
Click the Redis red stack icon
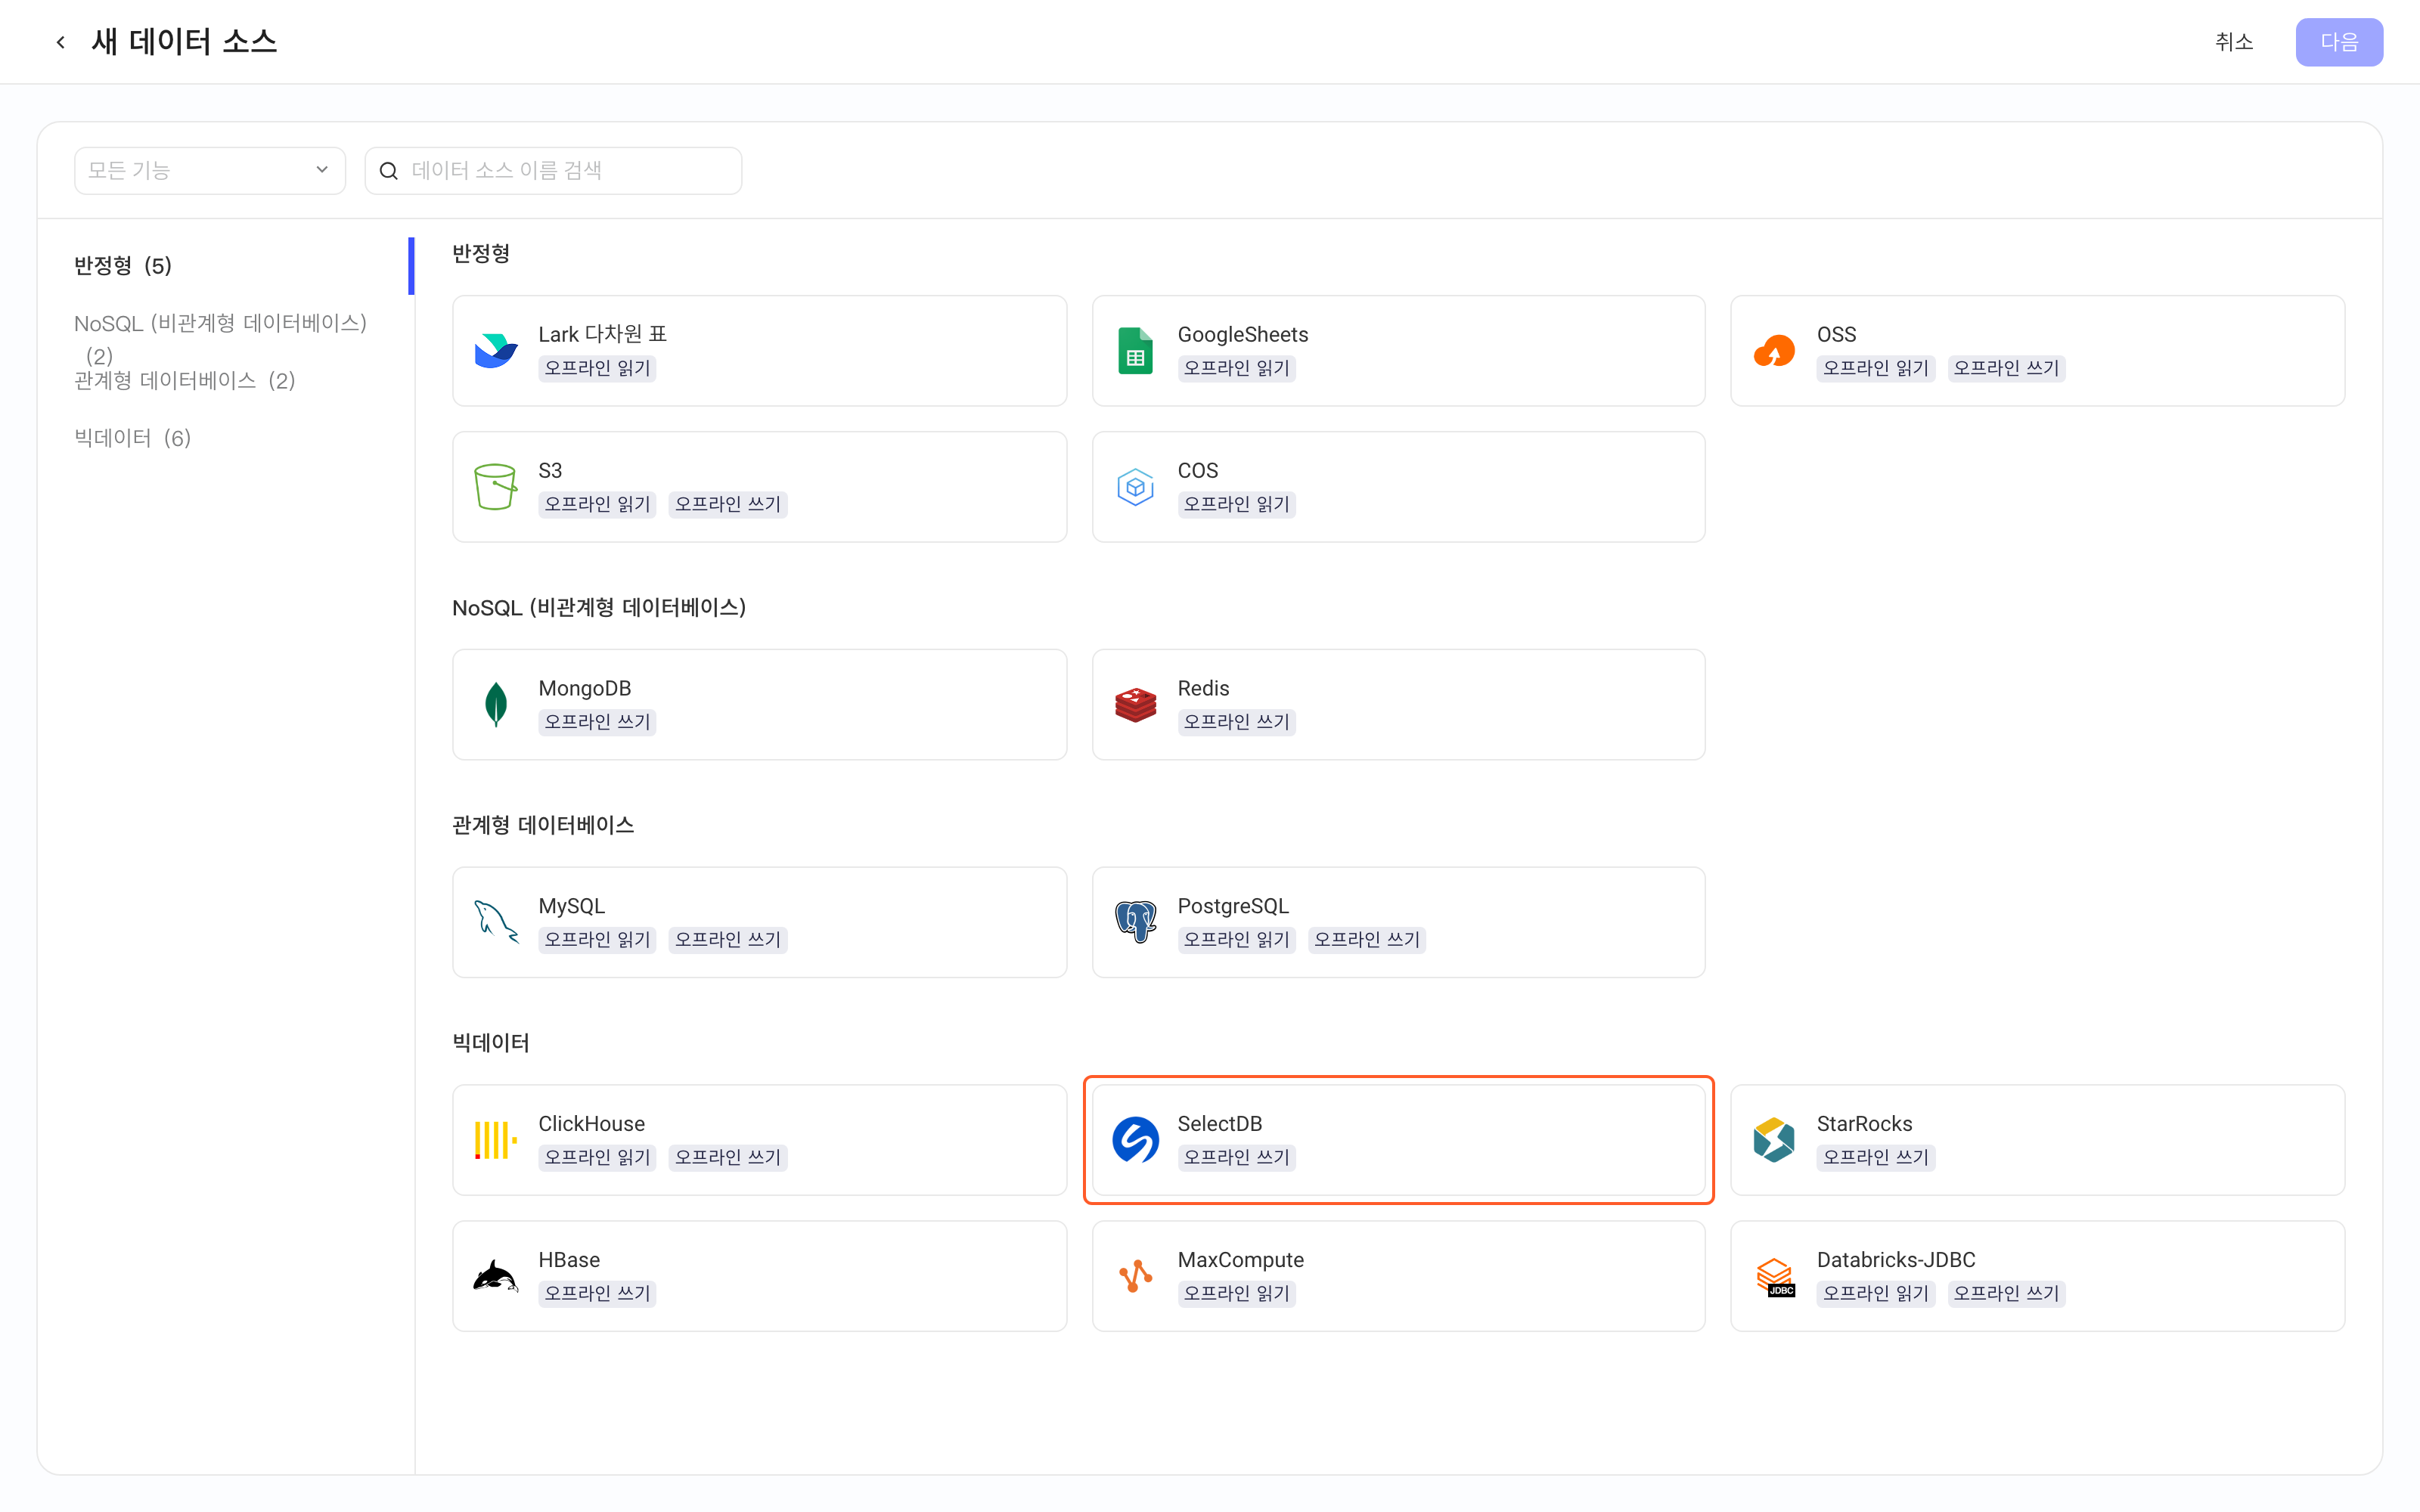pyautogui.click(x=1135, y=705)
